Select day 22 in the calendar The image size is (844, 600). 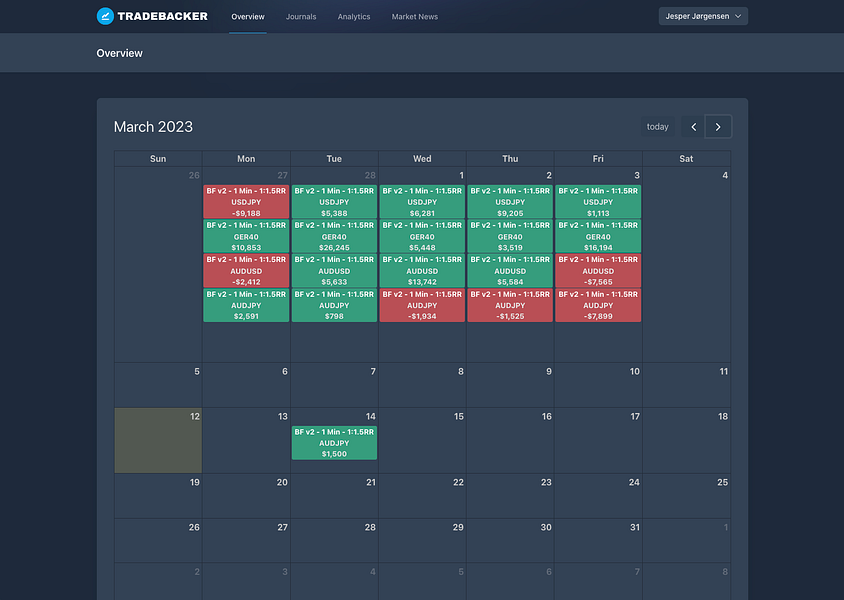tap(422, 496)
